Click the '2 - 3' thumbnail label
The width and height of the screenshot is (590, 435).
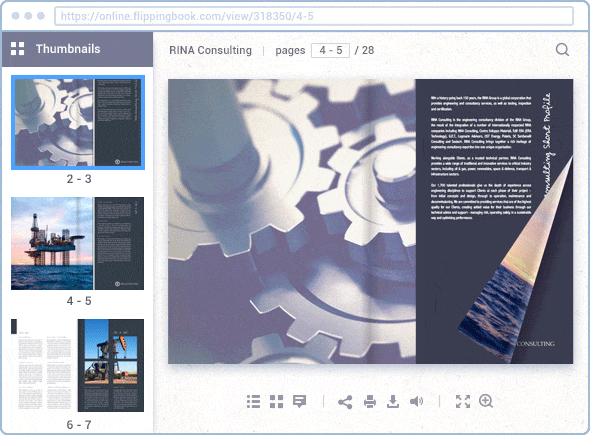[x=79, y=179]
